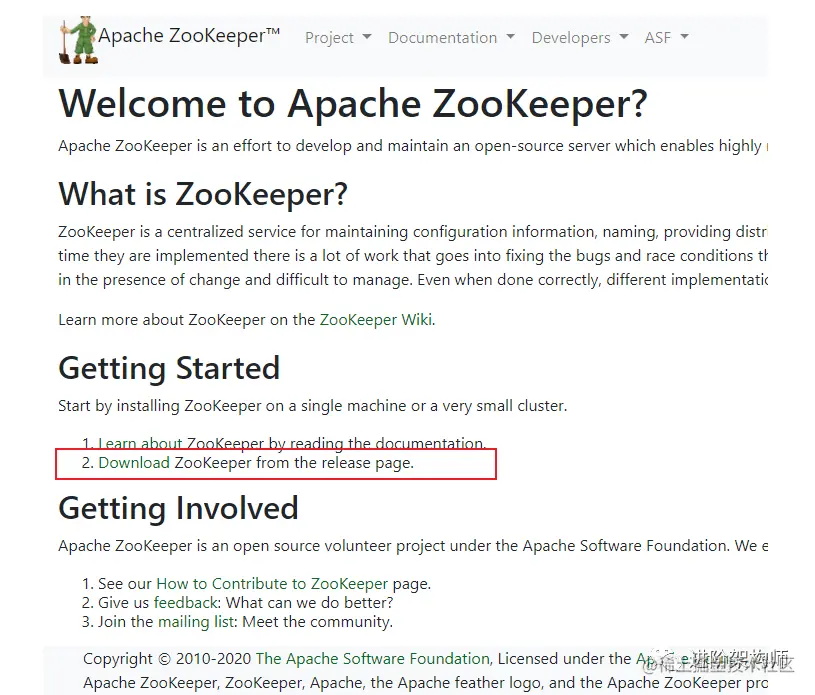815x695 pixels.
Task: Open How to Contribute to ZooKeeper link
Action: pyautogui.click(x=272, y=584)
